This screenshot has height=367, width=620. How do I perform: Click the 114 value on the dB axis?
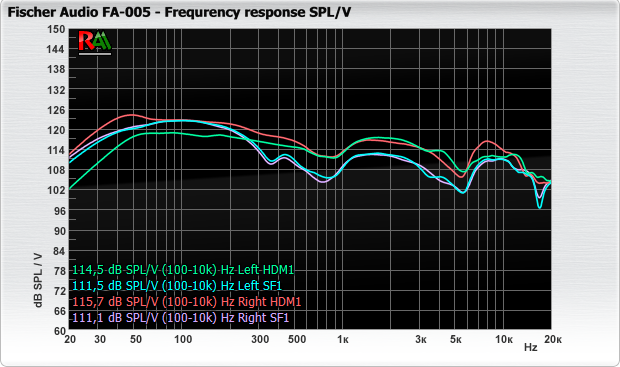coord(56,150)
